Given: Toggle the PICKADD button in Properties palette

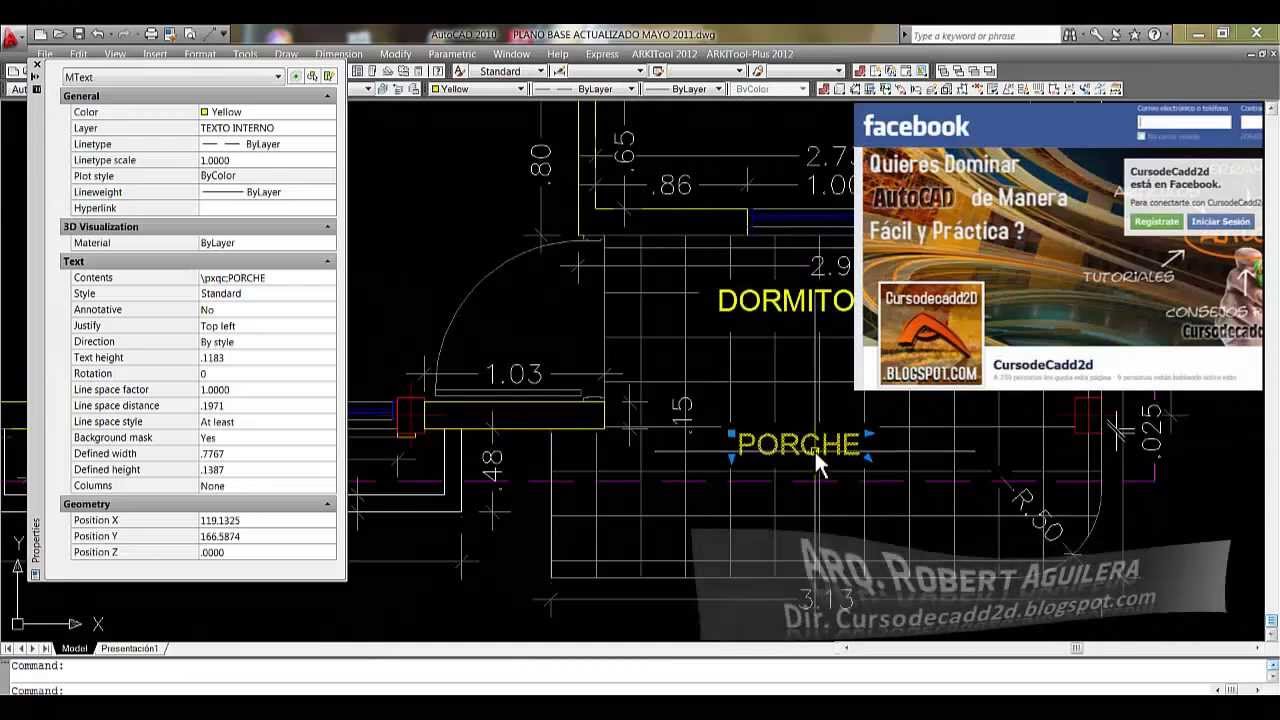Looking at the screenshot, I should 295,76.
